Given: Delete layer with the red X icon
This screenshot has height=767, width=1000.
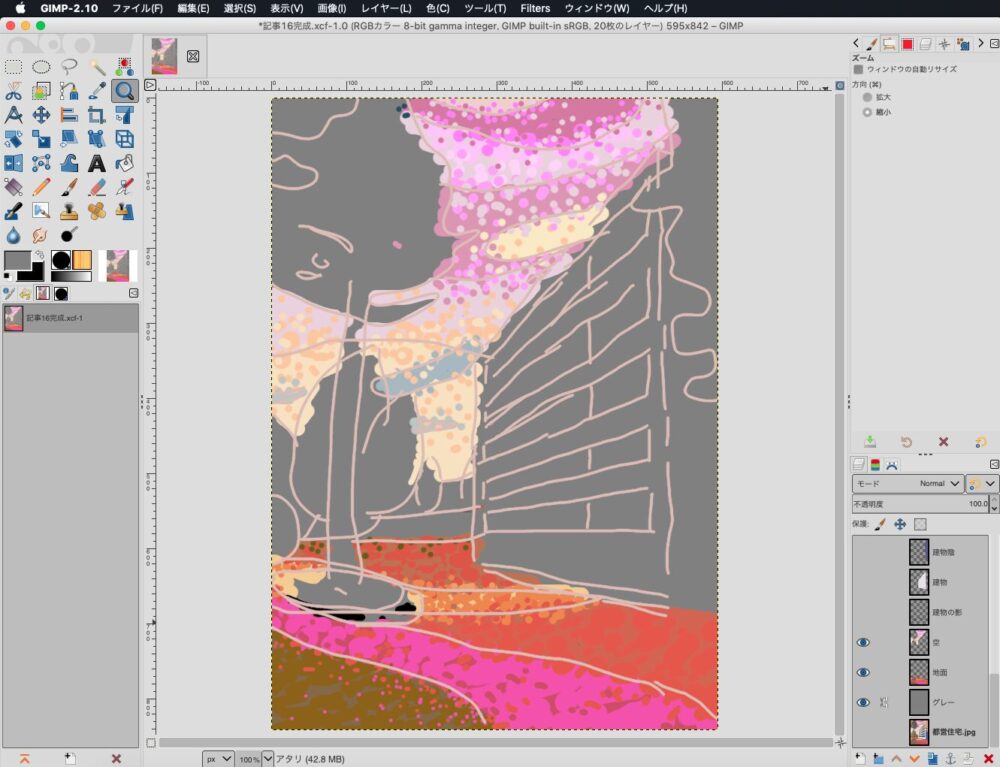Looking at the screenshot, I should 988,758.
